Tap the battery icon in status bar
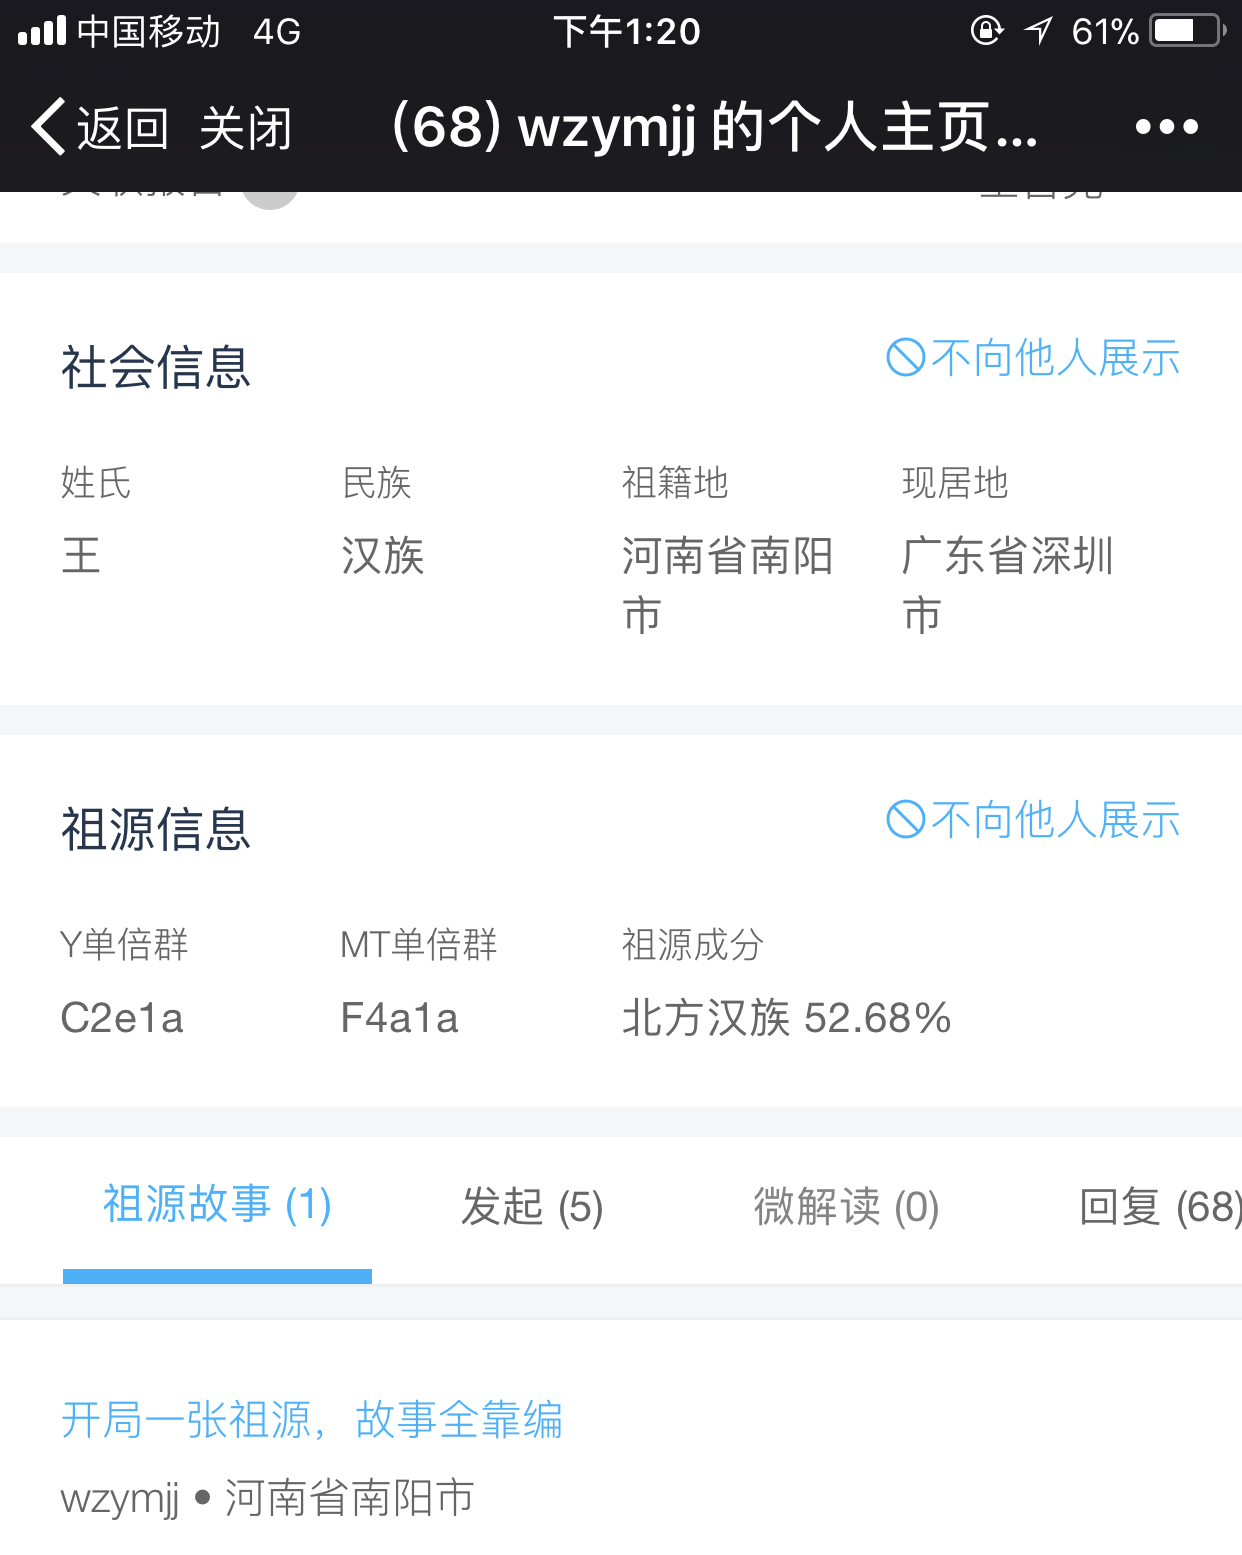This screenshot has width=1242, height=1555. (x=1186, y=31)
